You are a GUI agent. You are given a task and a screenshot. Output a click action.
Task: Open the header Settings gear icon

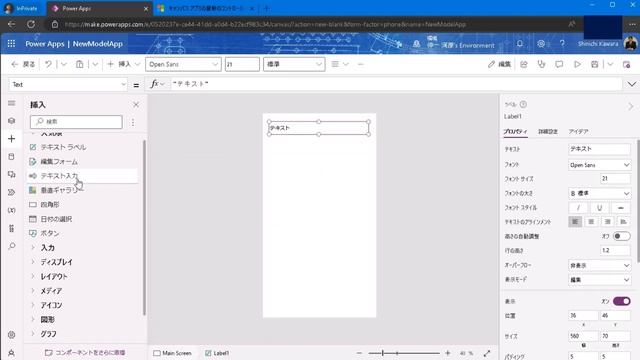coord(541,43)
